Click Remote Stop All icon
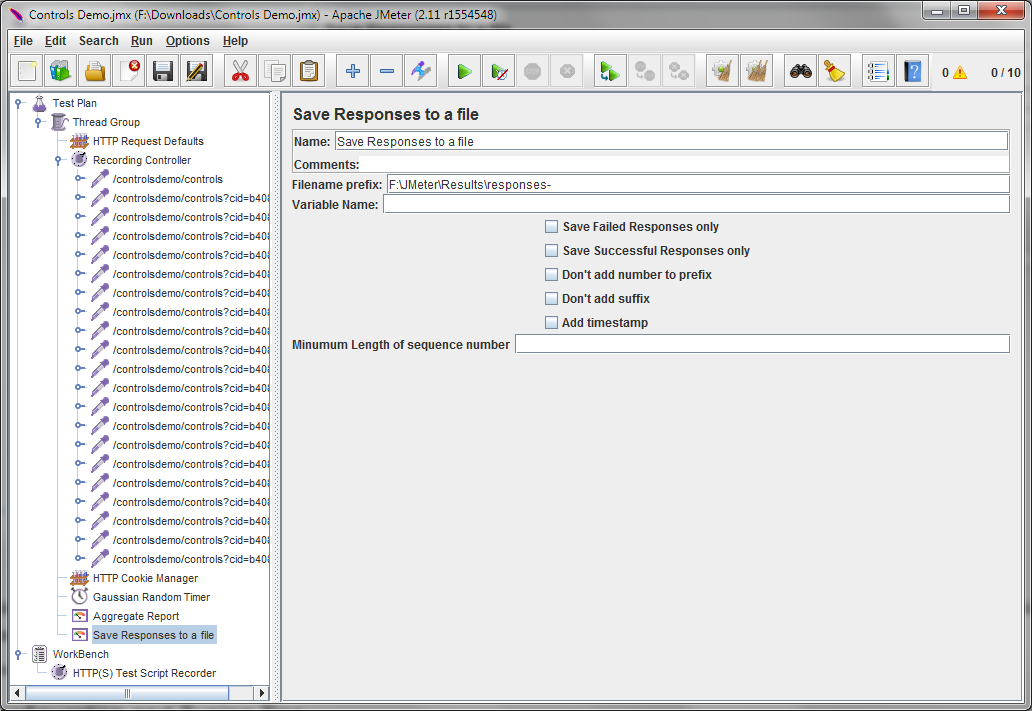The image size is (1032, 711). coord(644,71)
